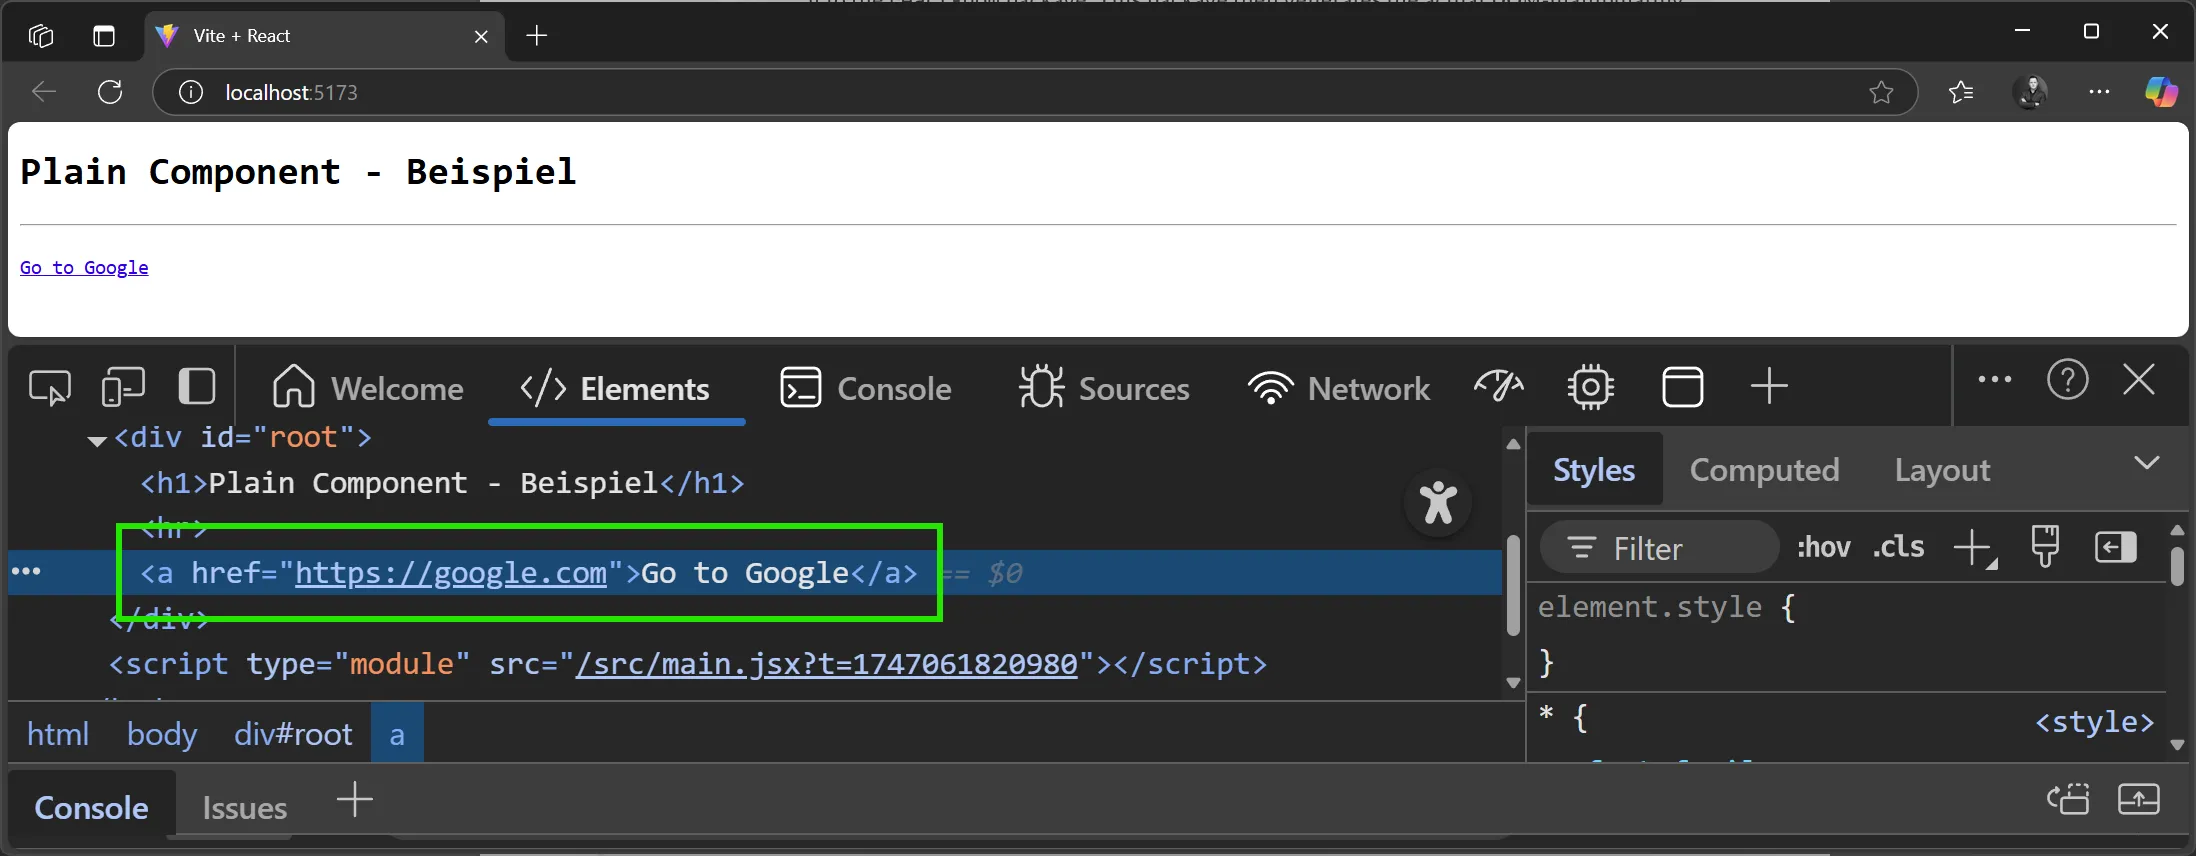Add a new style rule plus icon

(1974, 548)
